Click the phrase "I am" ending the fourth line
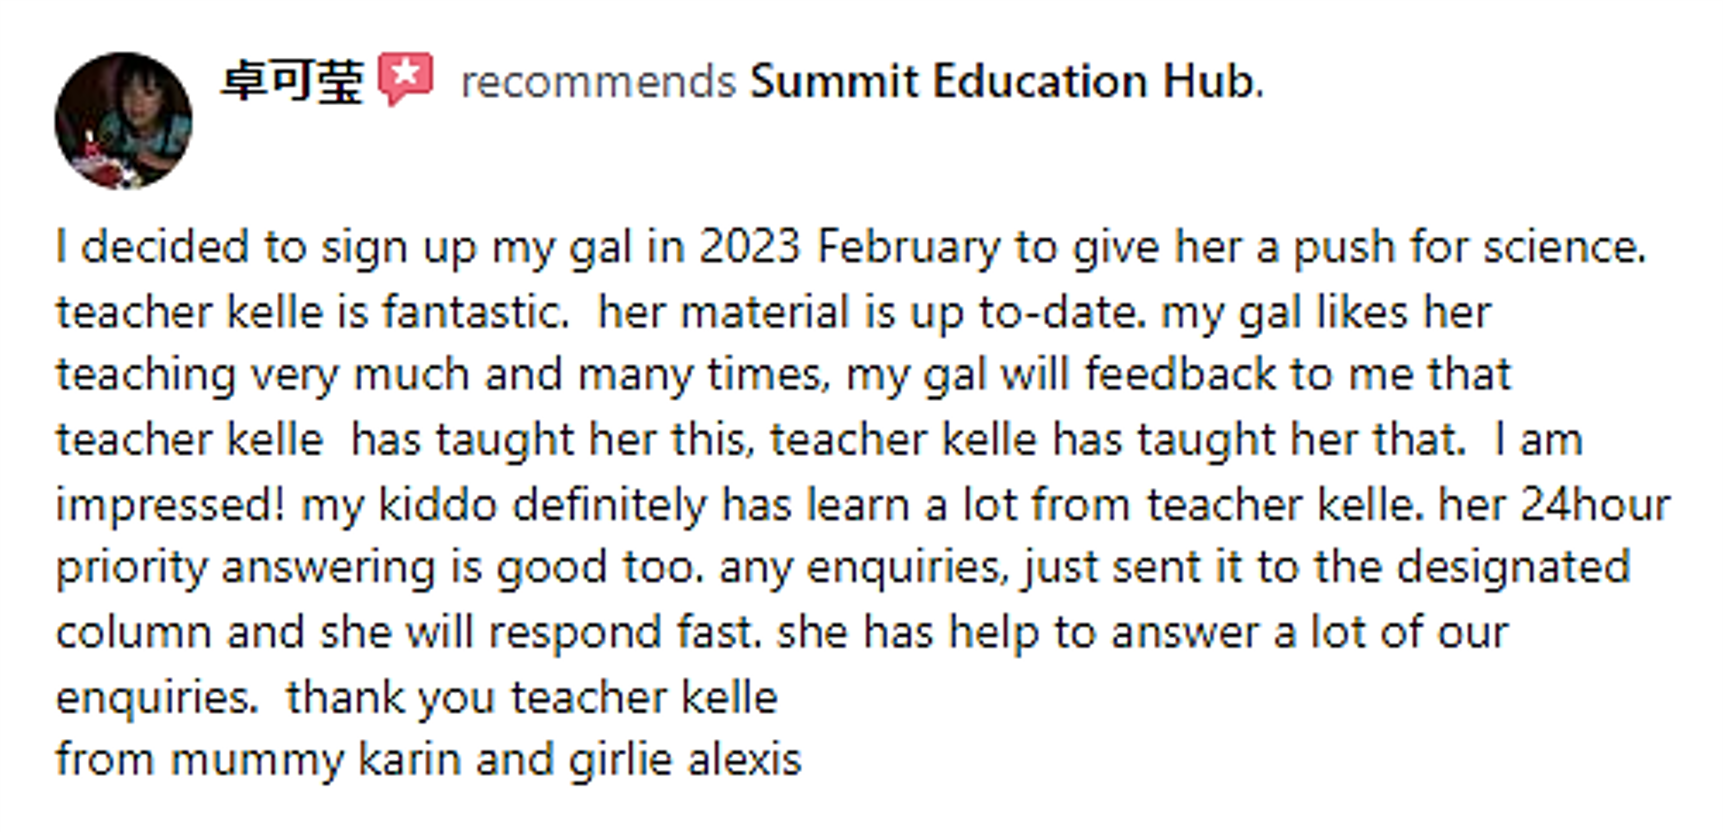The width and height of the screenshot is (1723, 832). (1538, 440)
